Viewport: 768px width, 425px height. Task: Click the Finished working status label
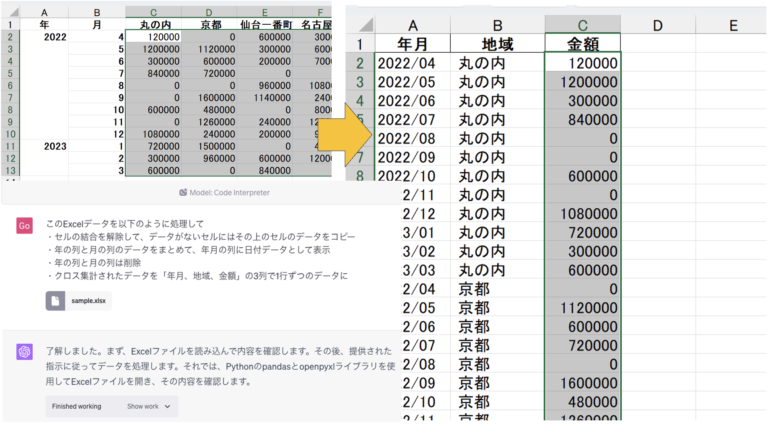[80, 407]
